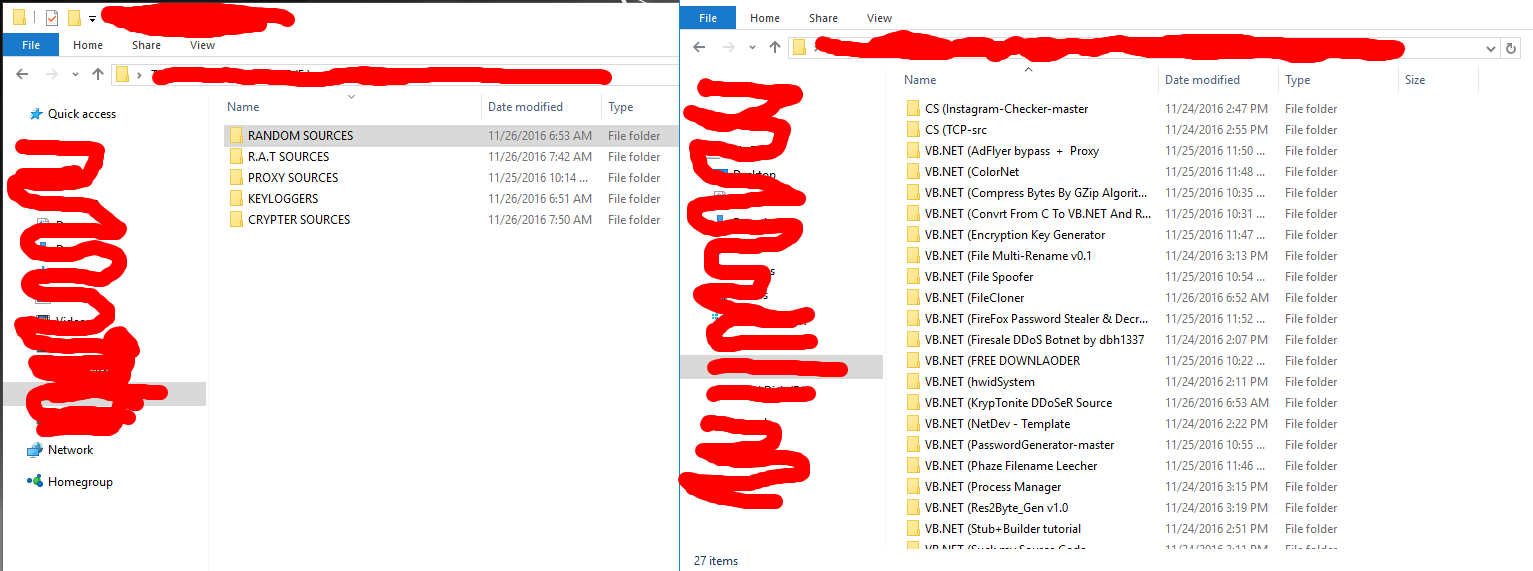Viewport: 1533px width, 571px height.
Task: Open recent locations dropdown in left window
Action: pos(75,75)
